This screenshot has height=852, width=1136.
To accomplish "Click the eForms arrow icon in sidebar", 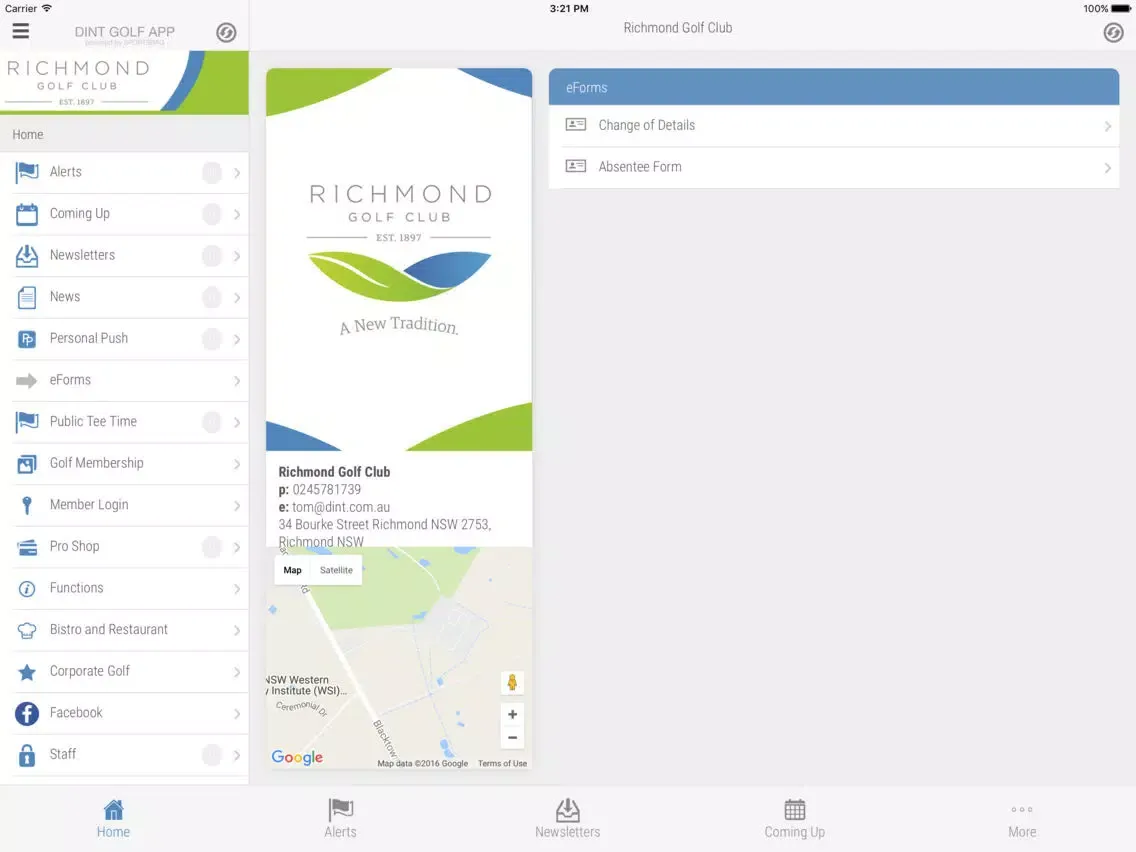I will click(x=27, y=381).
